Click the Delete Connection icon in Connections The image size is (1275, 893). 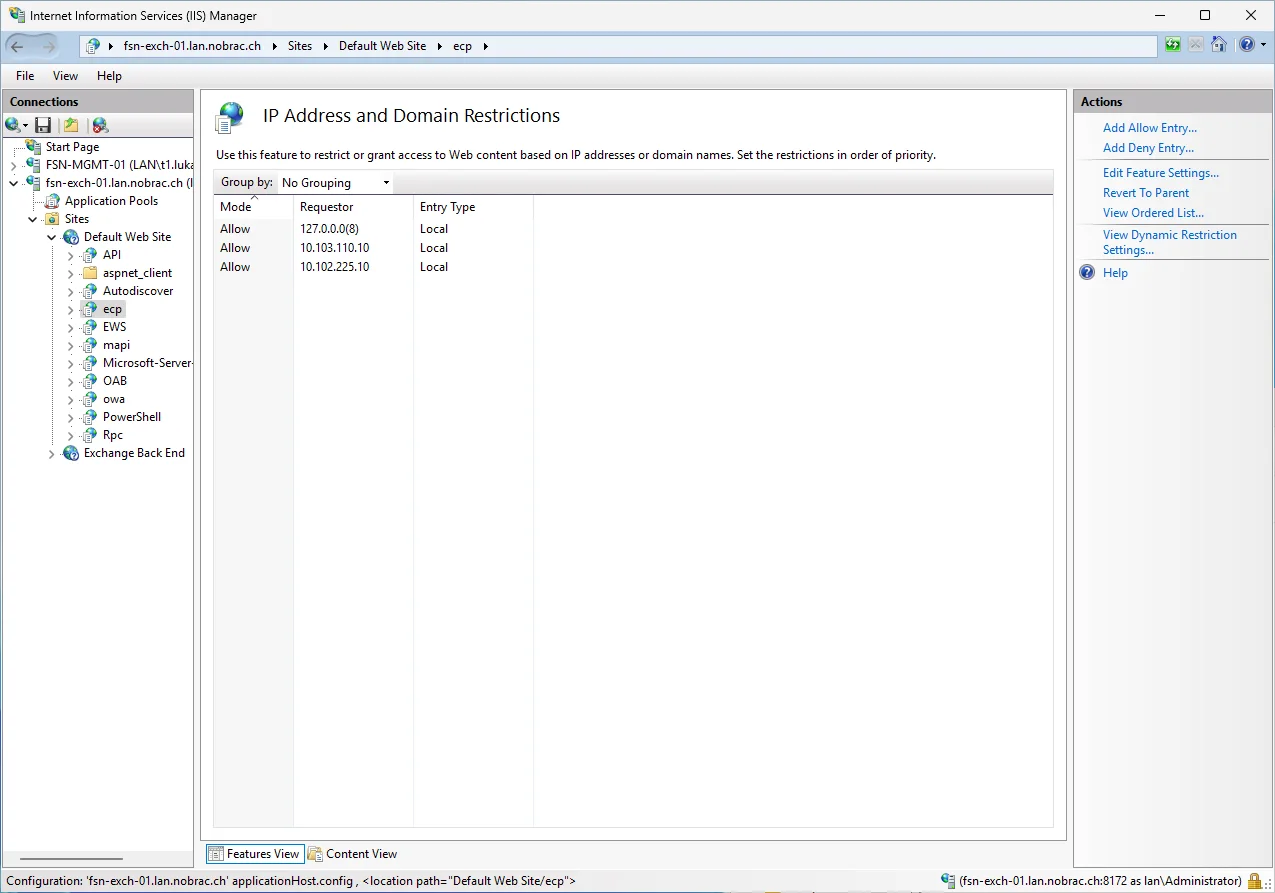[x=100, y=125]
